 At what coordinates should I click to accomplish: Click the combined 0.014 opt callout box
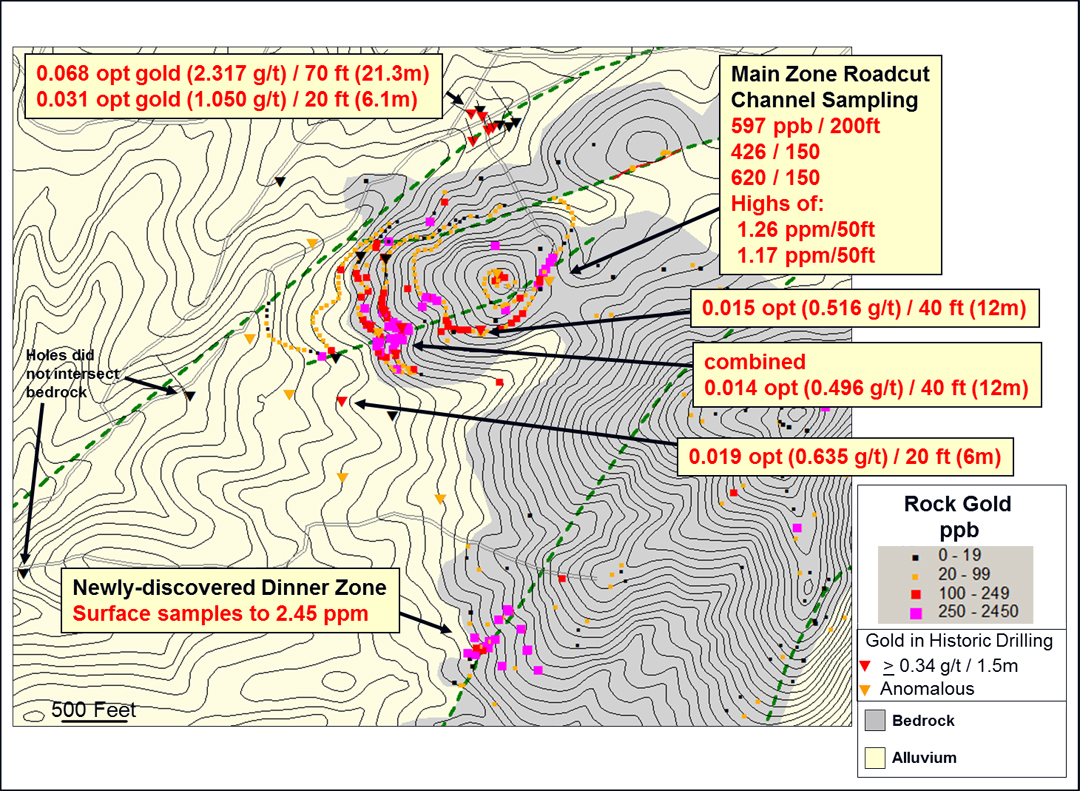tap(865, 375)
